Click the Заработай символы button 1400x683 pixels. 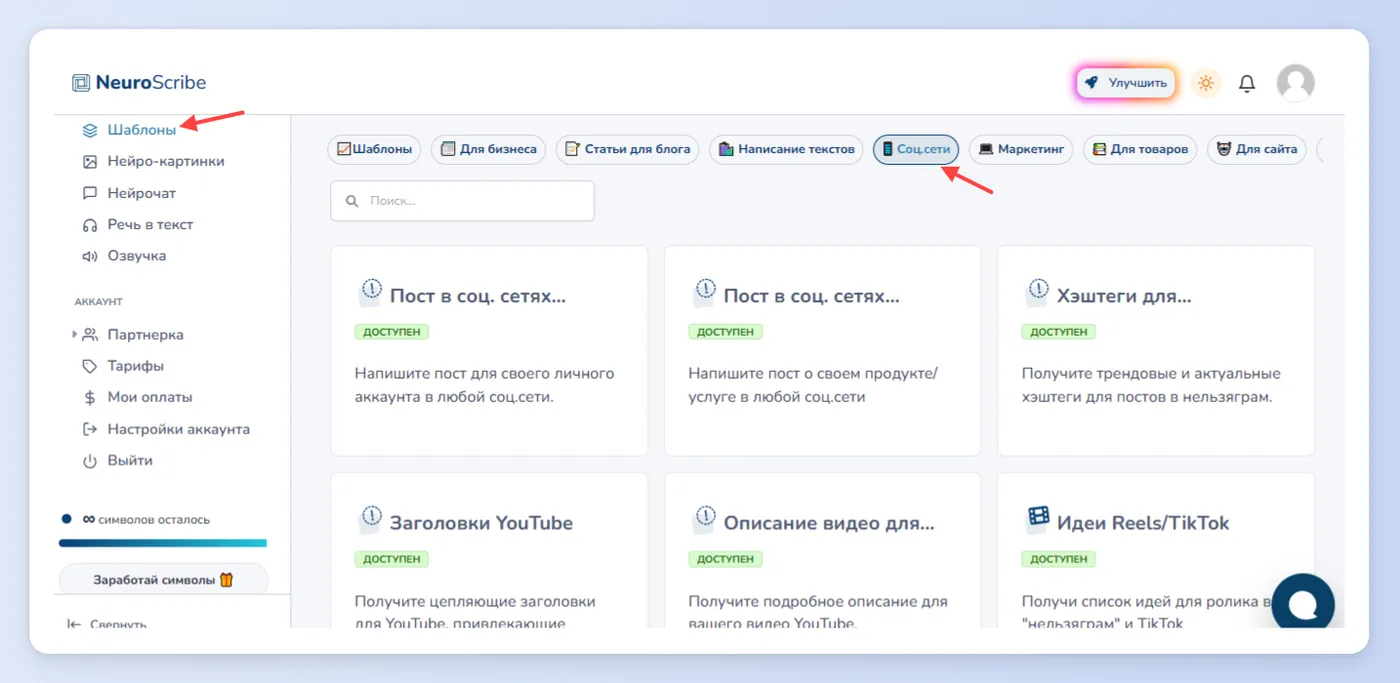(x=163, y=580)
